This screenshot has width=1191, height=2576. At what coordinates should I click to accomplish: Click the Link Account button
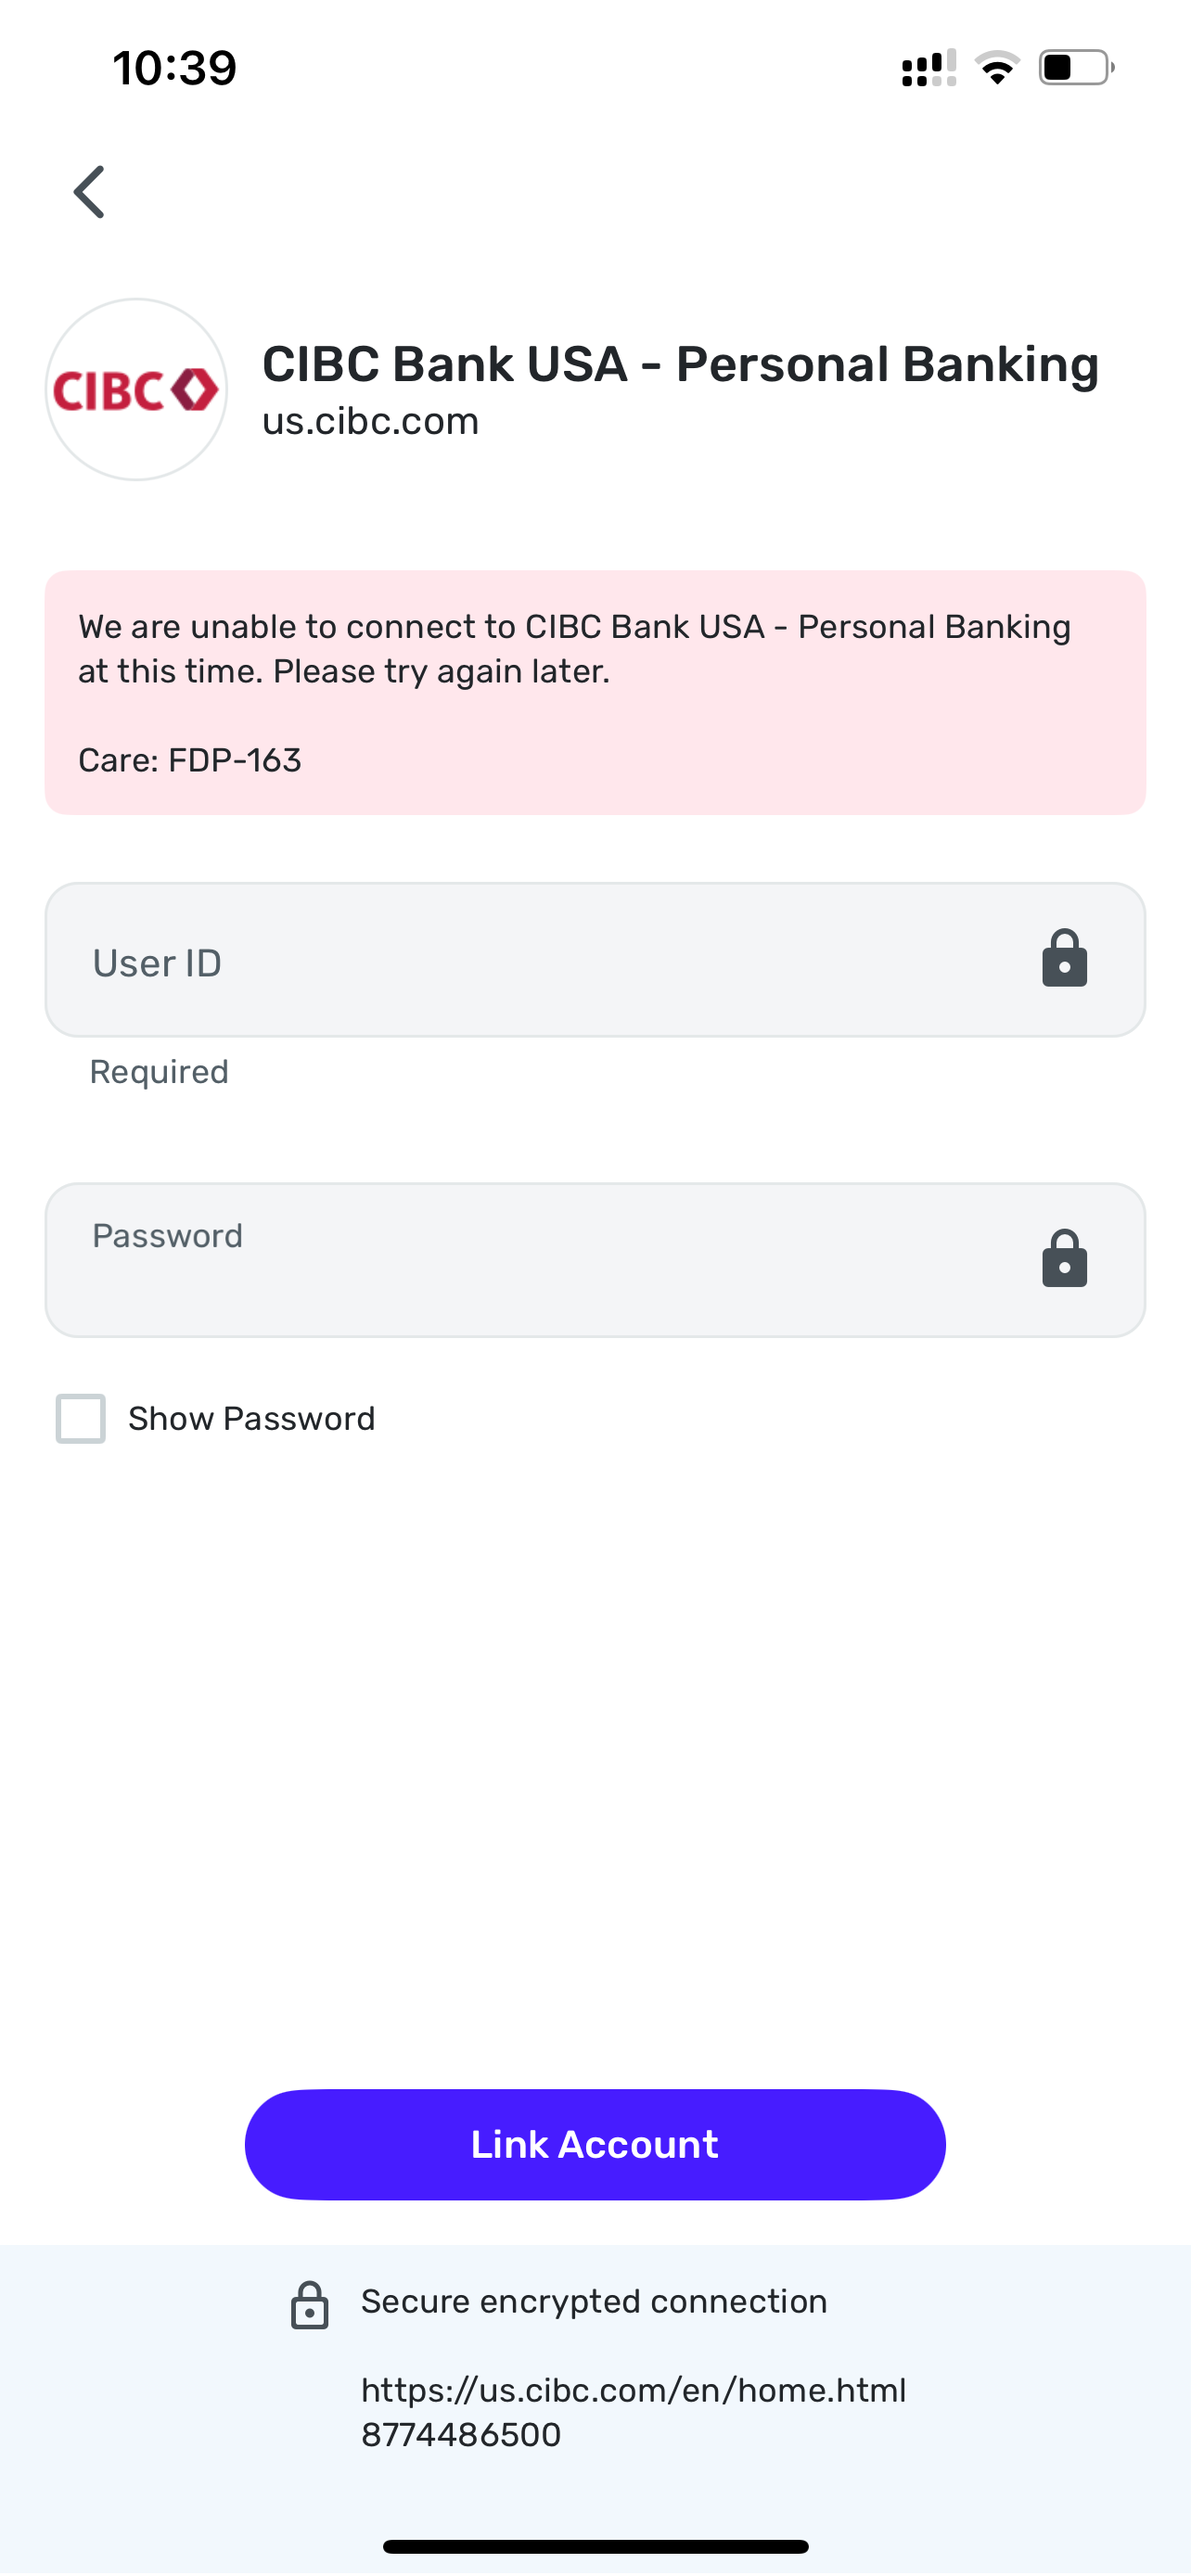[595, 2144]
